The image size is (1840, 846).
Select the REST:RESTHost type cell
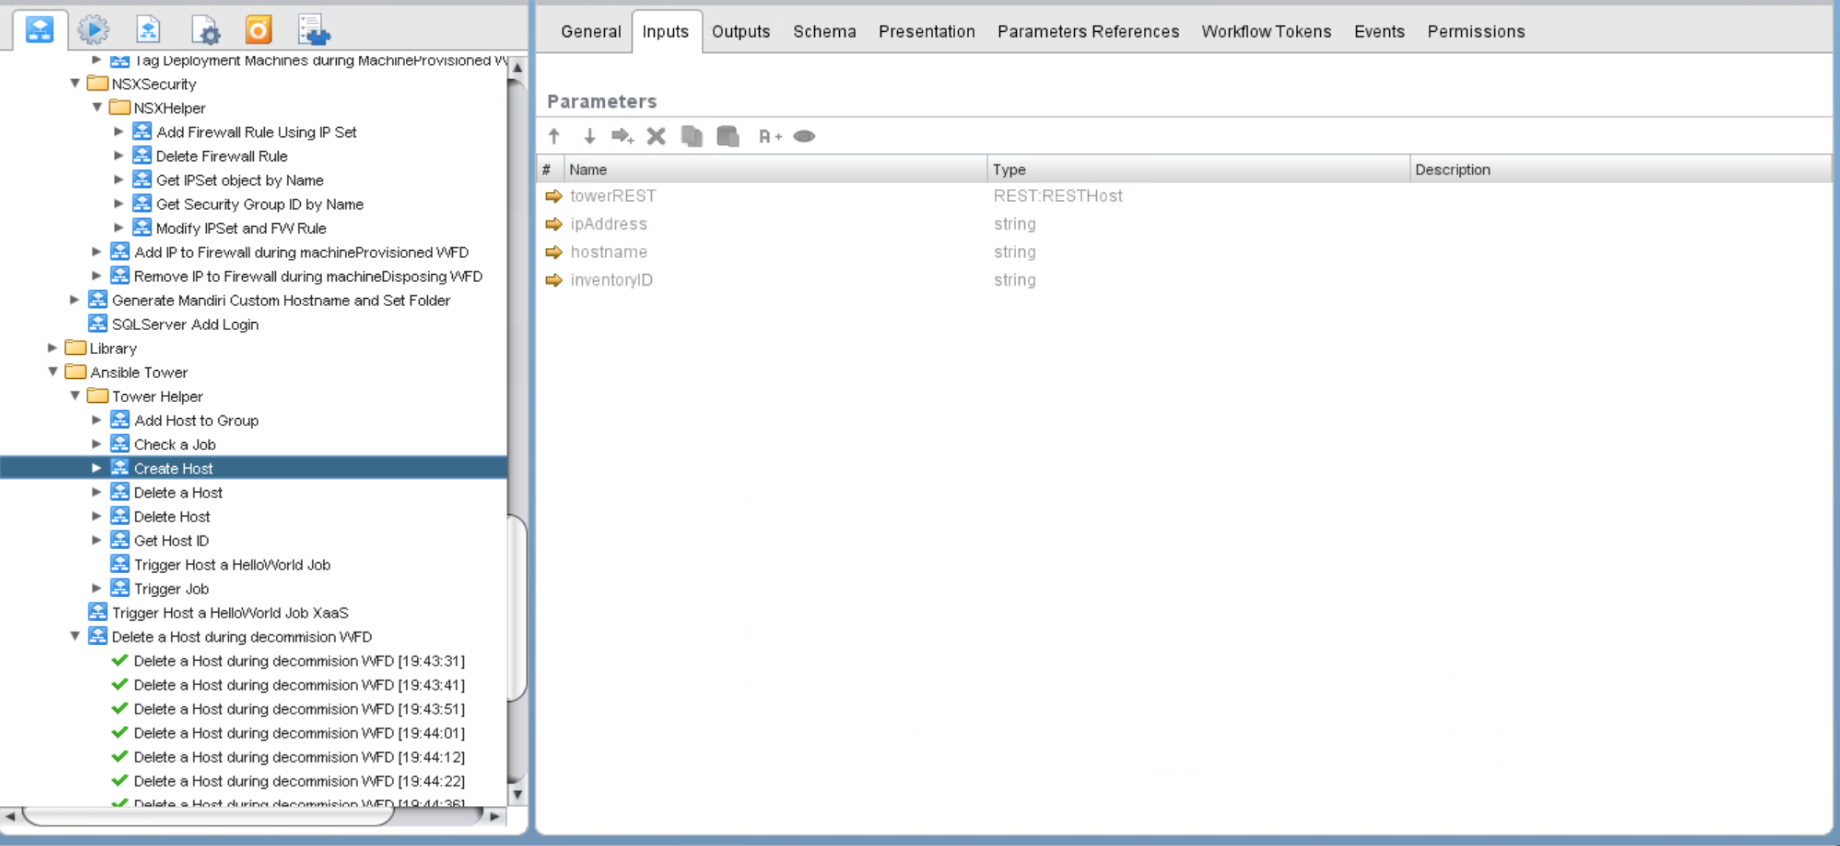pyautogui.click(x=1058, y=196)
